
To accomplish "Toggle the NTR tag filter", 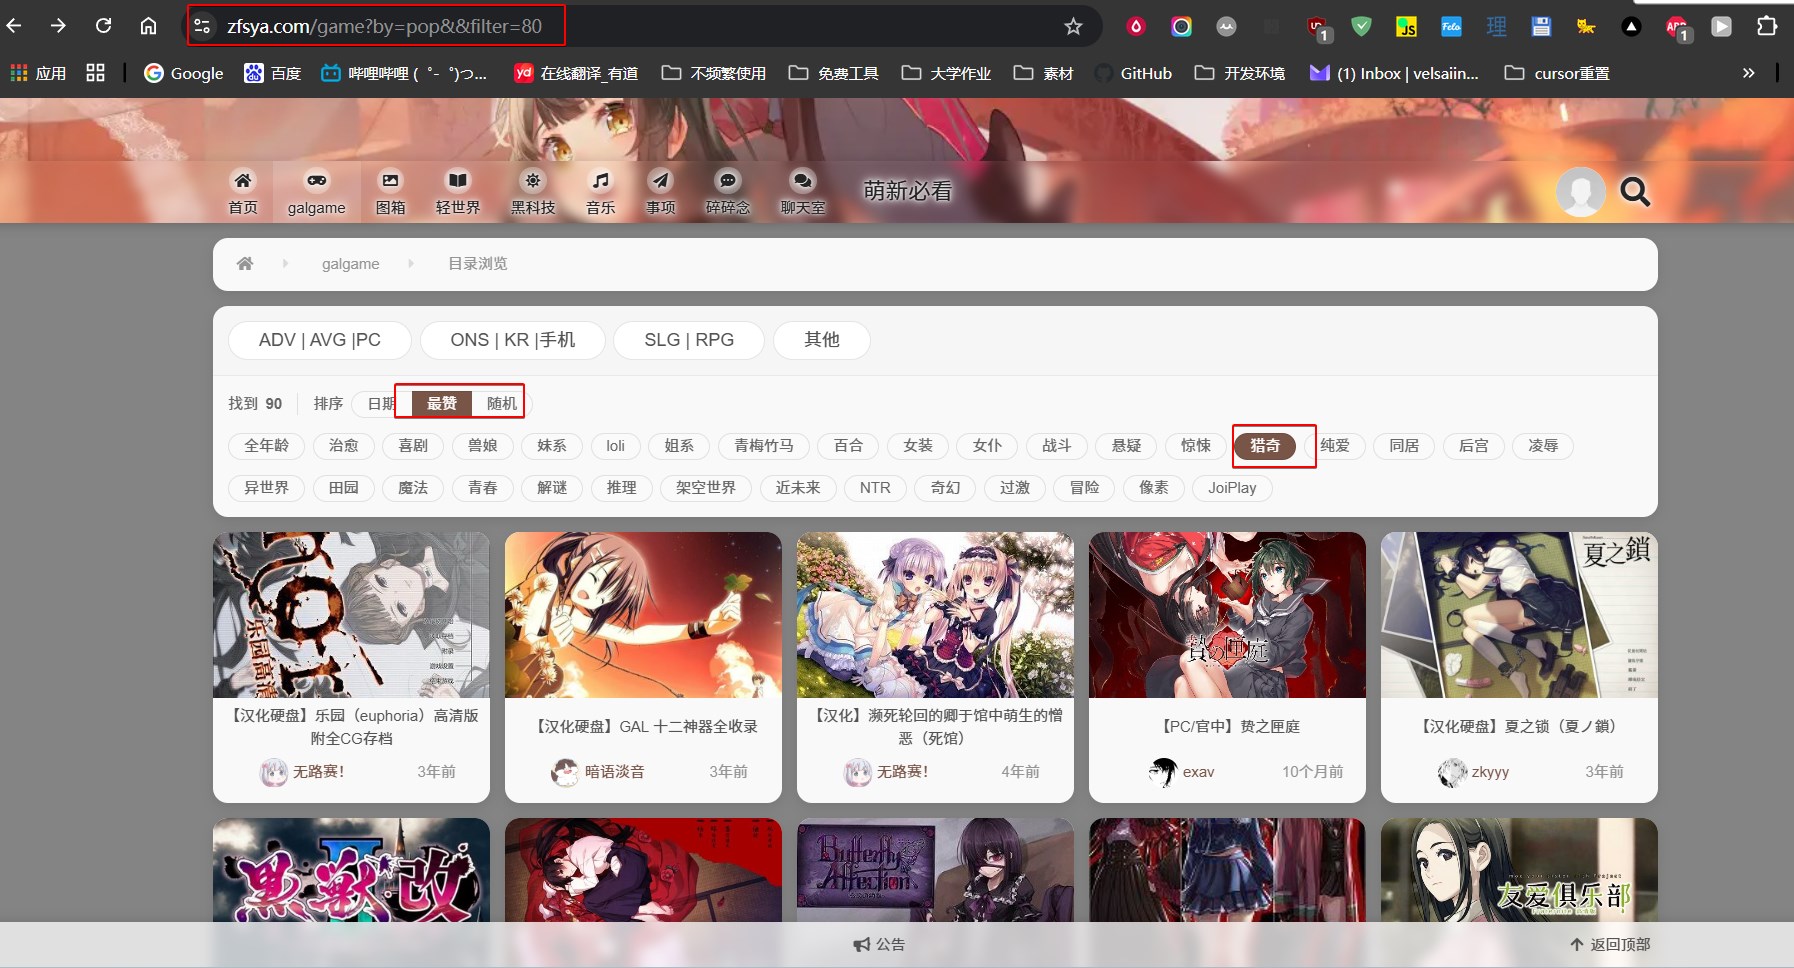I will (x=875, y=487).
